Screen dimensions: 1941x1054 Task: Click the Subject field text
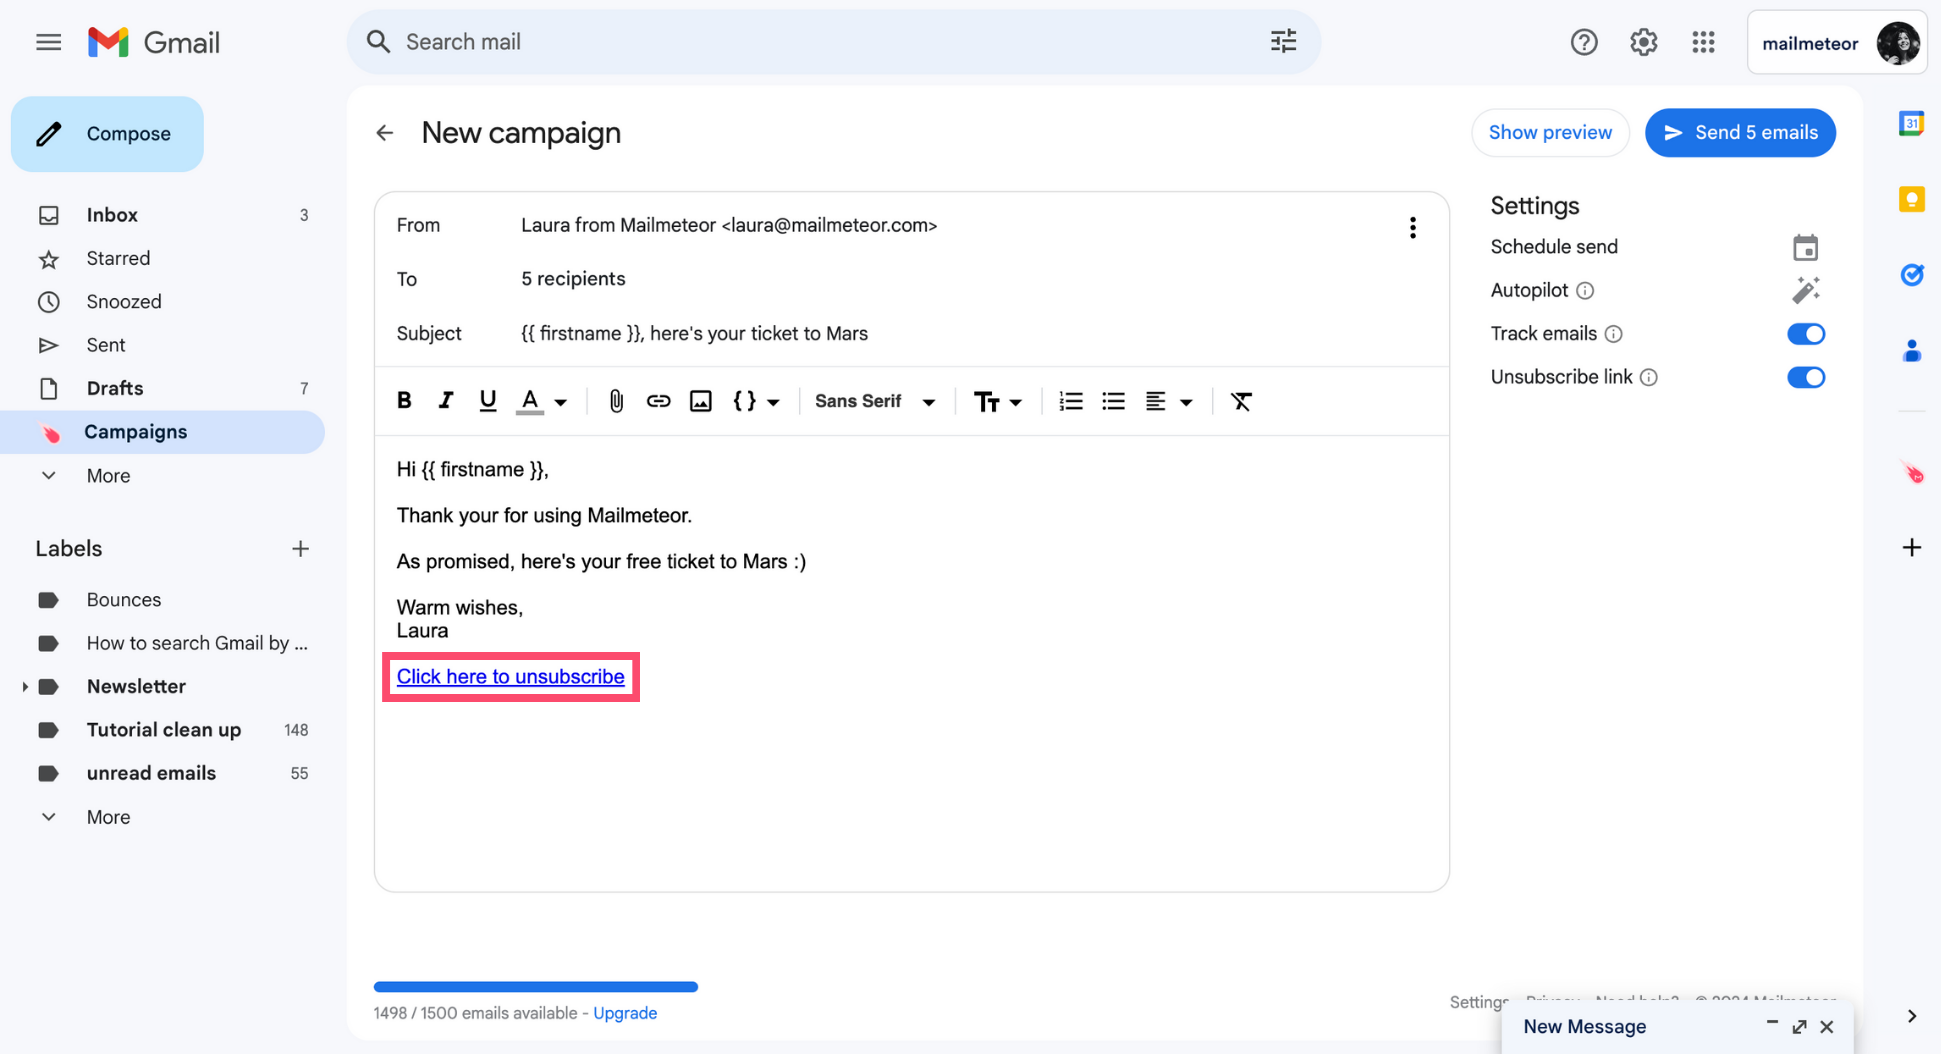pos(694,334)
